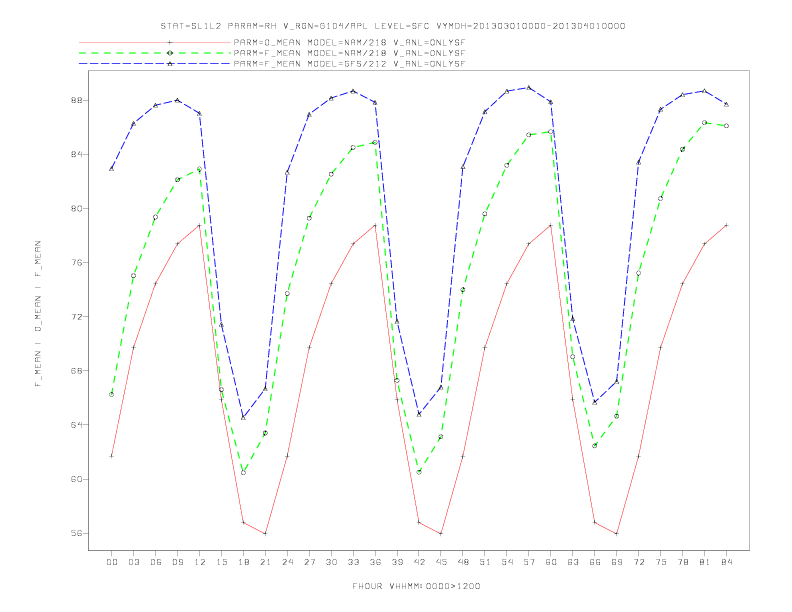Click the chart title starting with STAT=SL1L2
The height and width of the screenshot is (612, 792).
(x=392, y=26)
